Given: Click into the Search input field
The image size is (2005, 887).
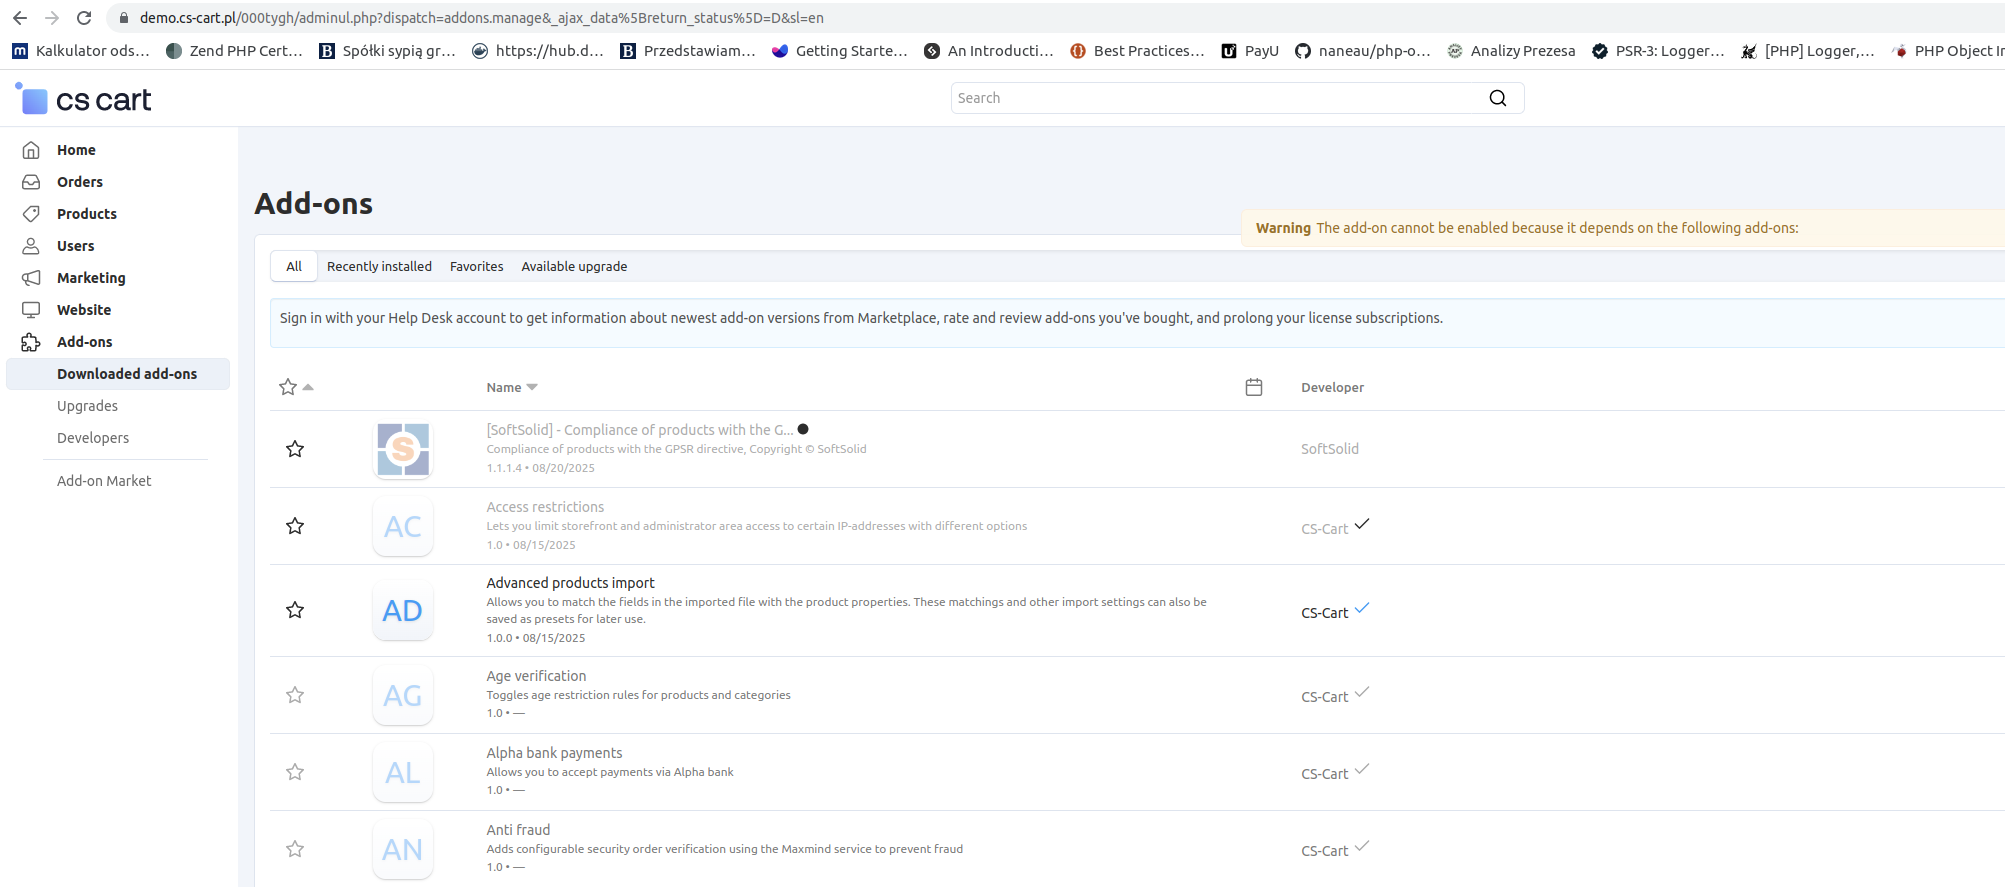Looking at the screenshot, I should (x=1215, y=98).
